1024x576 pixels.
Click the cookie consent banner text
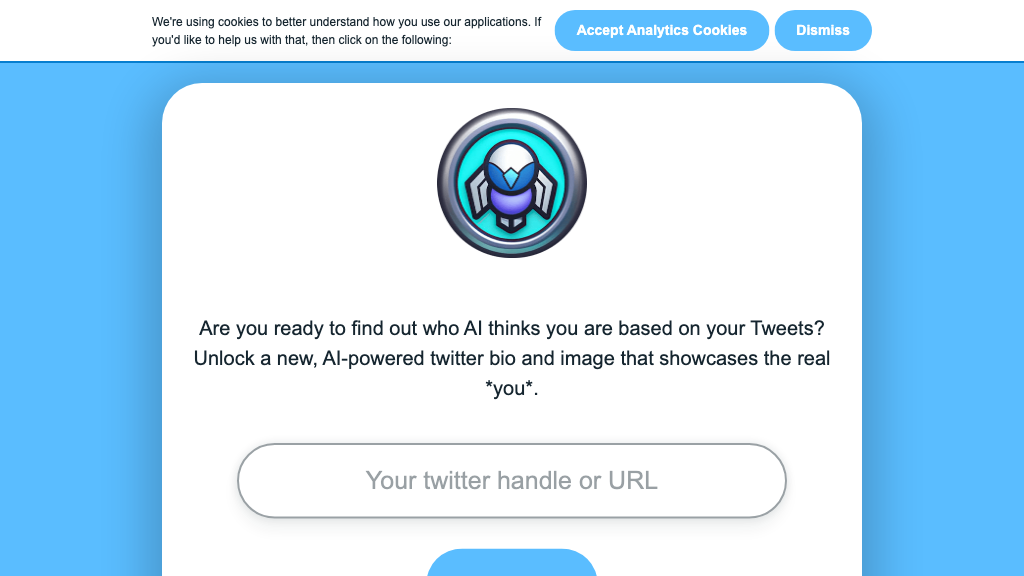(x=345, y=30)
